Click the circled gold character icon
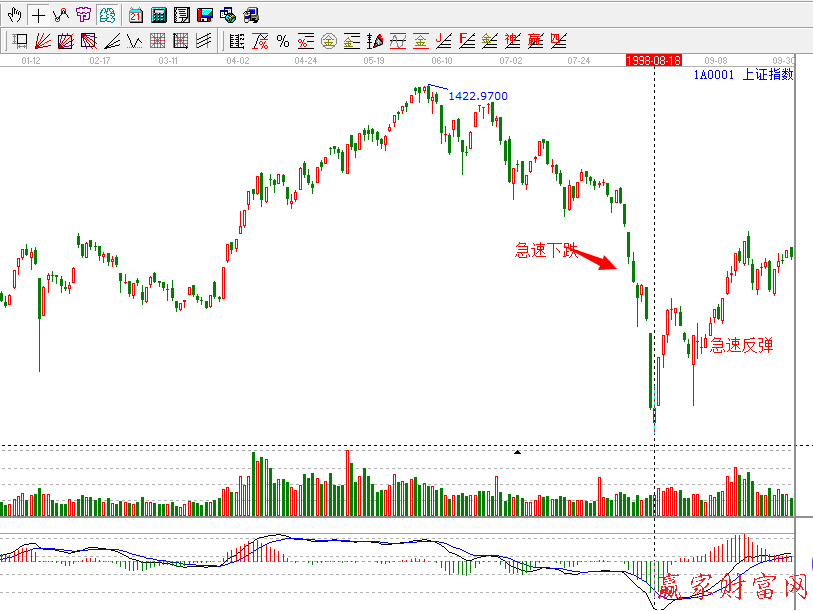The height and width of the screenshot is (611, 813). click(328, 41)
